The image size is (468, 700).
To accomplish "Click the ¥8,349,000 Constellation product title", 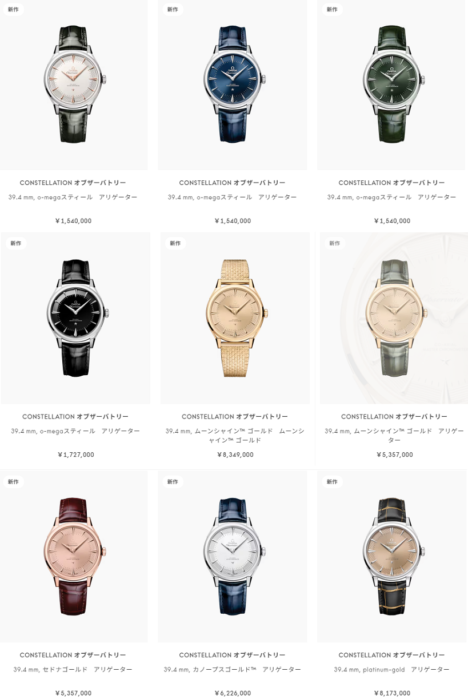I will [x=235, y=417].
